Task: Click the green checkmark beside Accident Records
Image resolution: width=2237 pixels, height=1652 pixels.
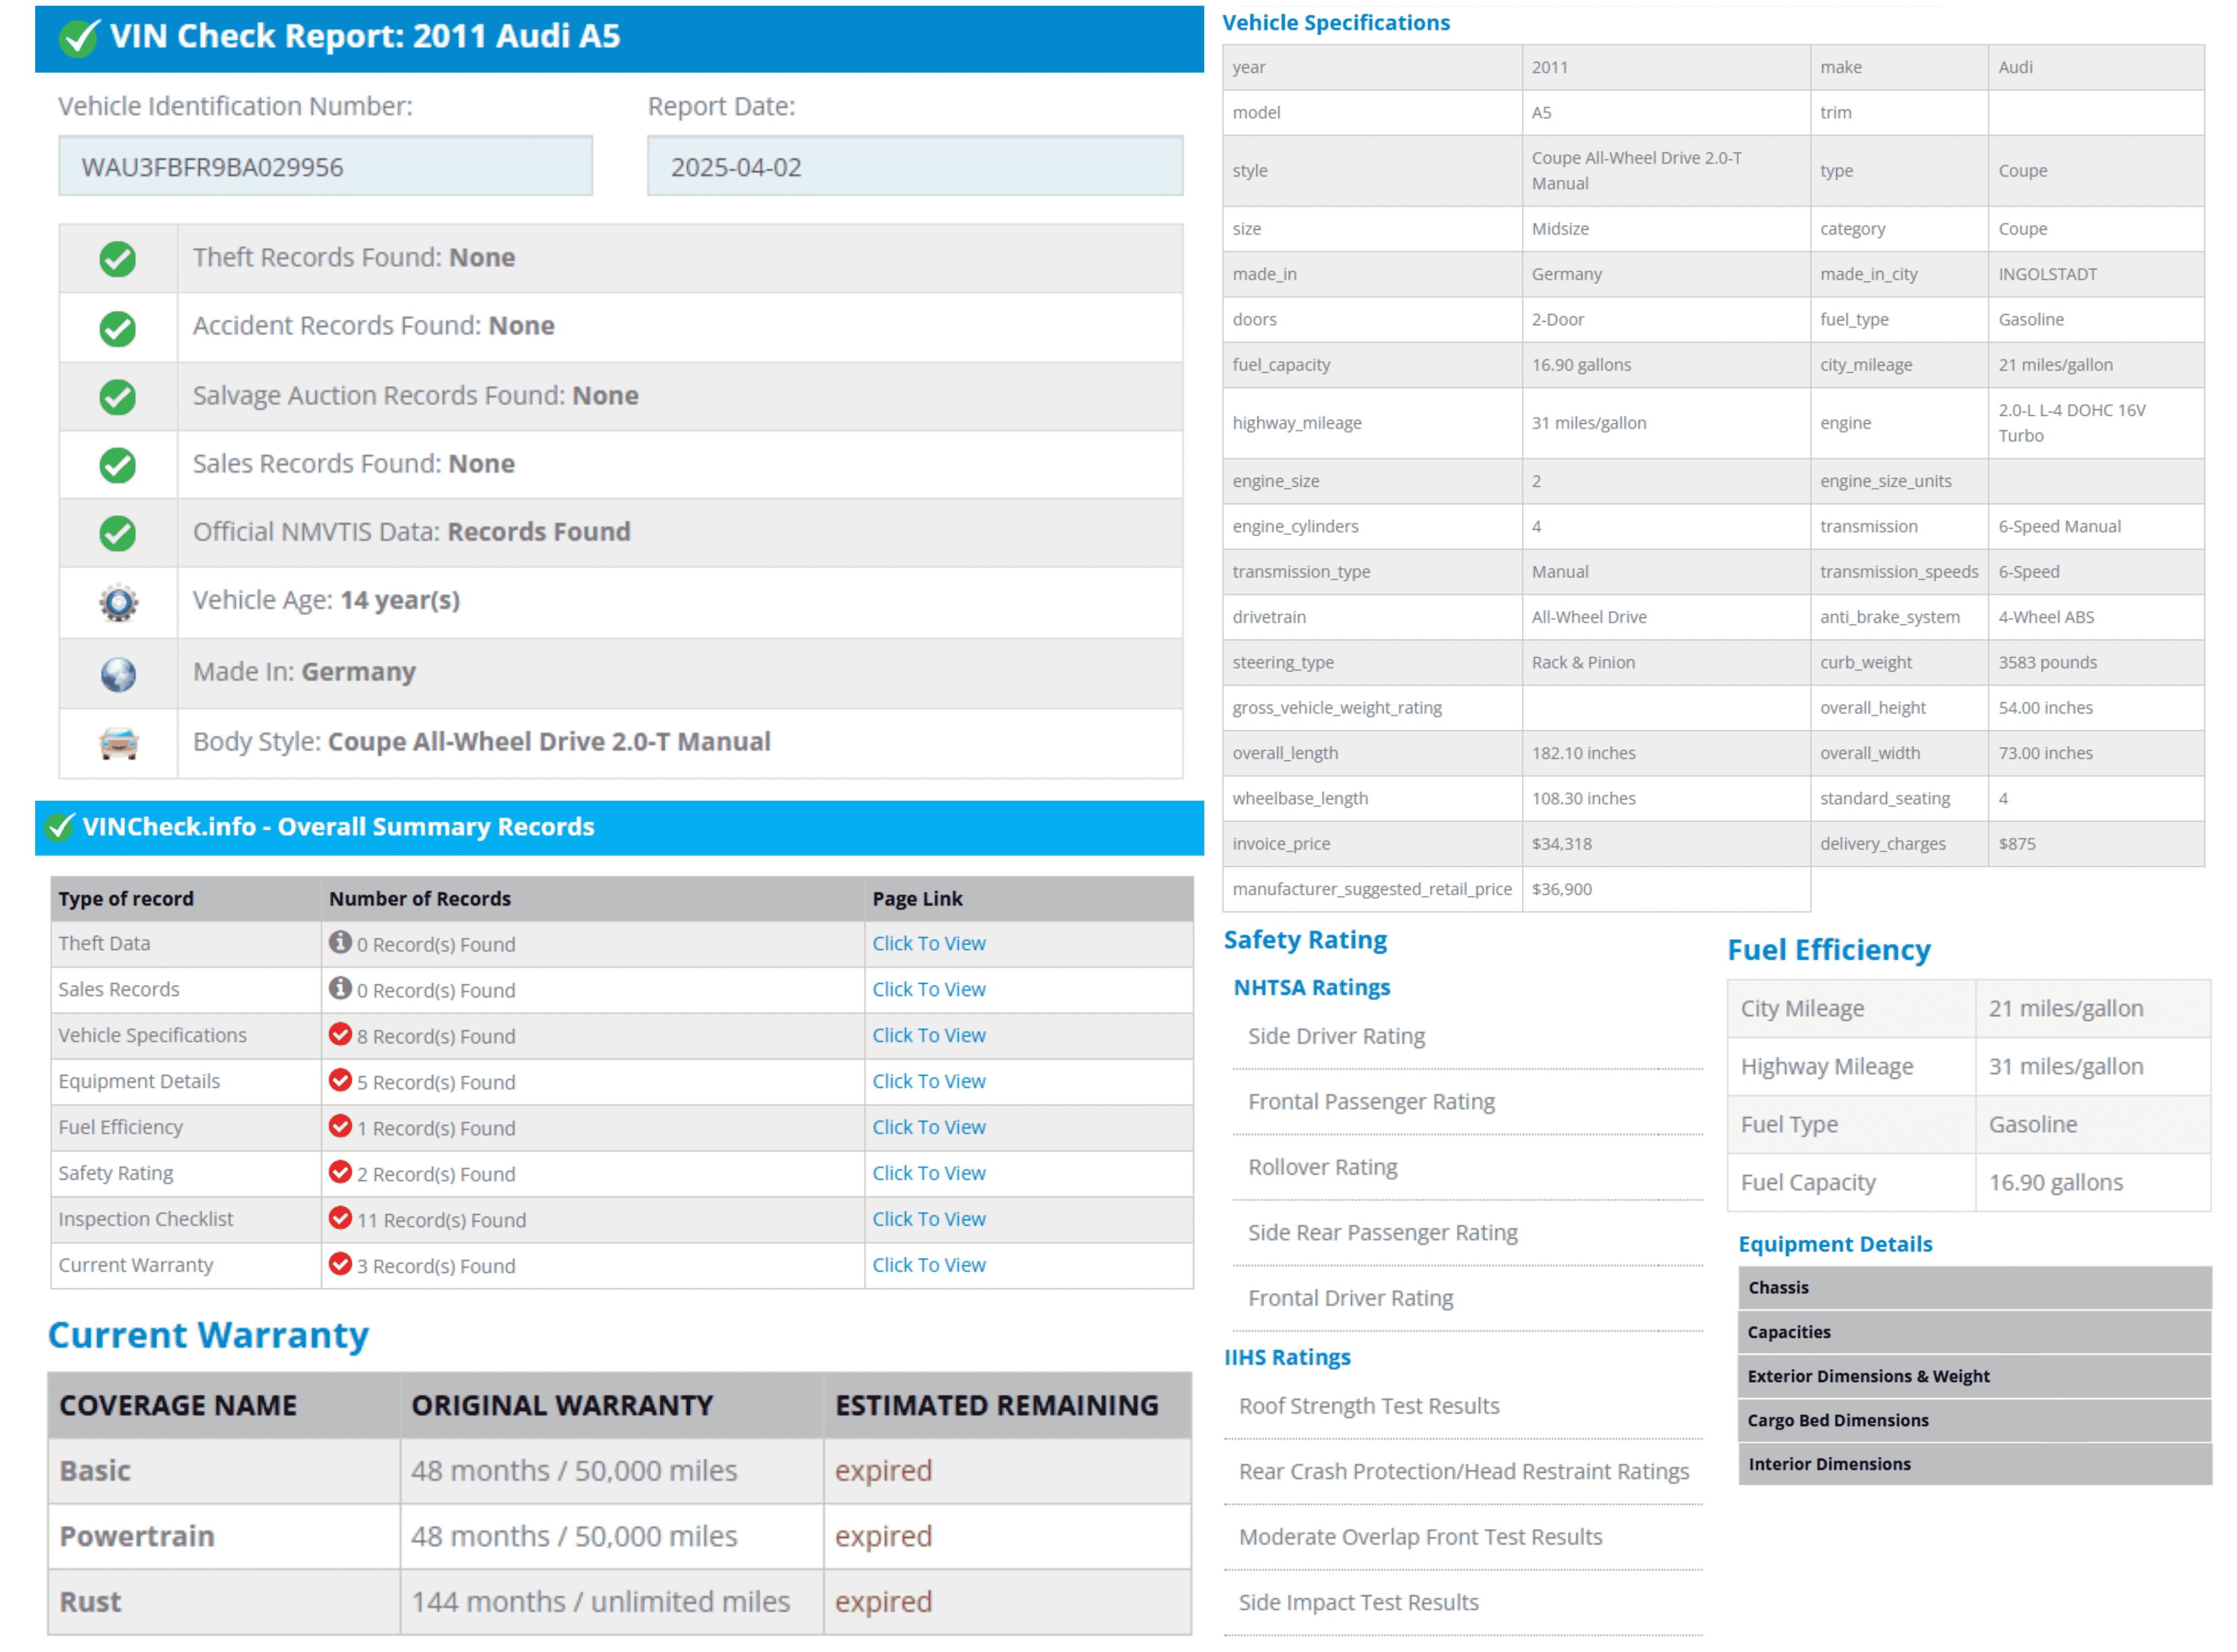Action: point(118,328)
